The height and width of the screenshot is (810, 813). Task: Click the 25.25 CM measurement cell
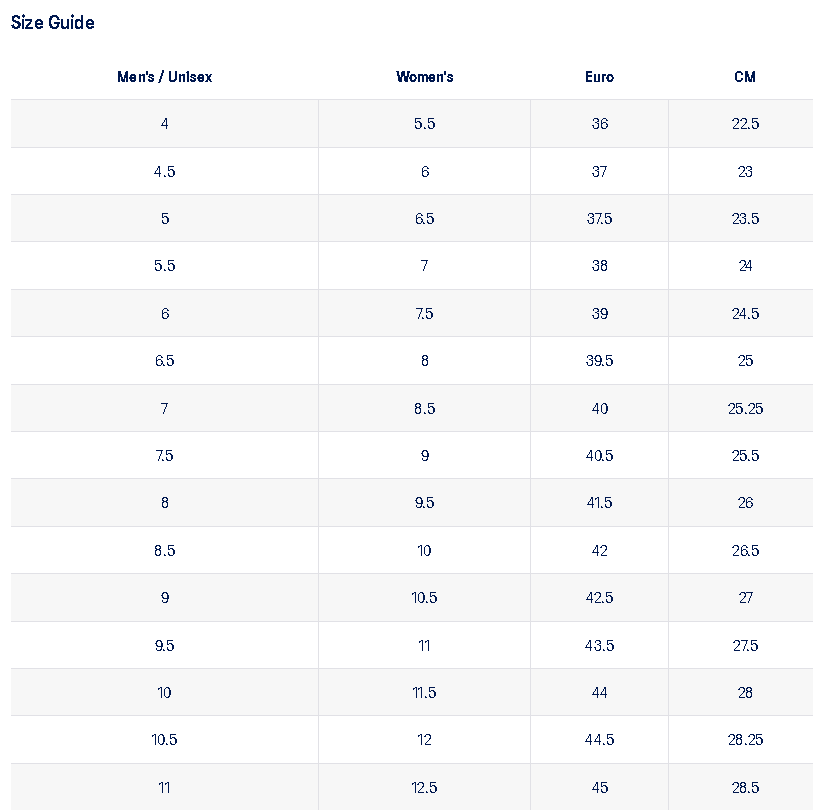coord(745,408)
